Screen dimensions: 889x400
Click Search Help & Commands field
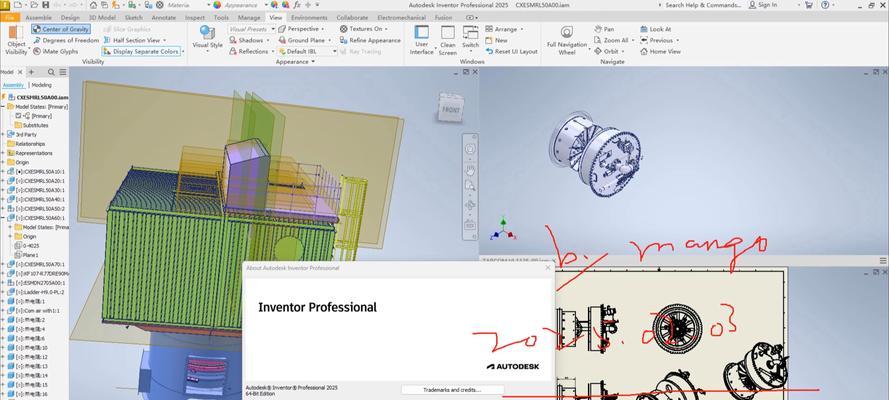point(703,5)
